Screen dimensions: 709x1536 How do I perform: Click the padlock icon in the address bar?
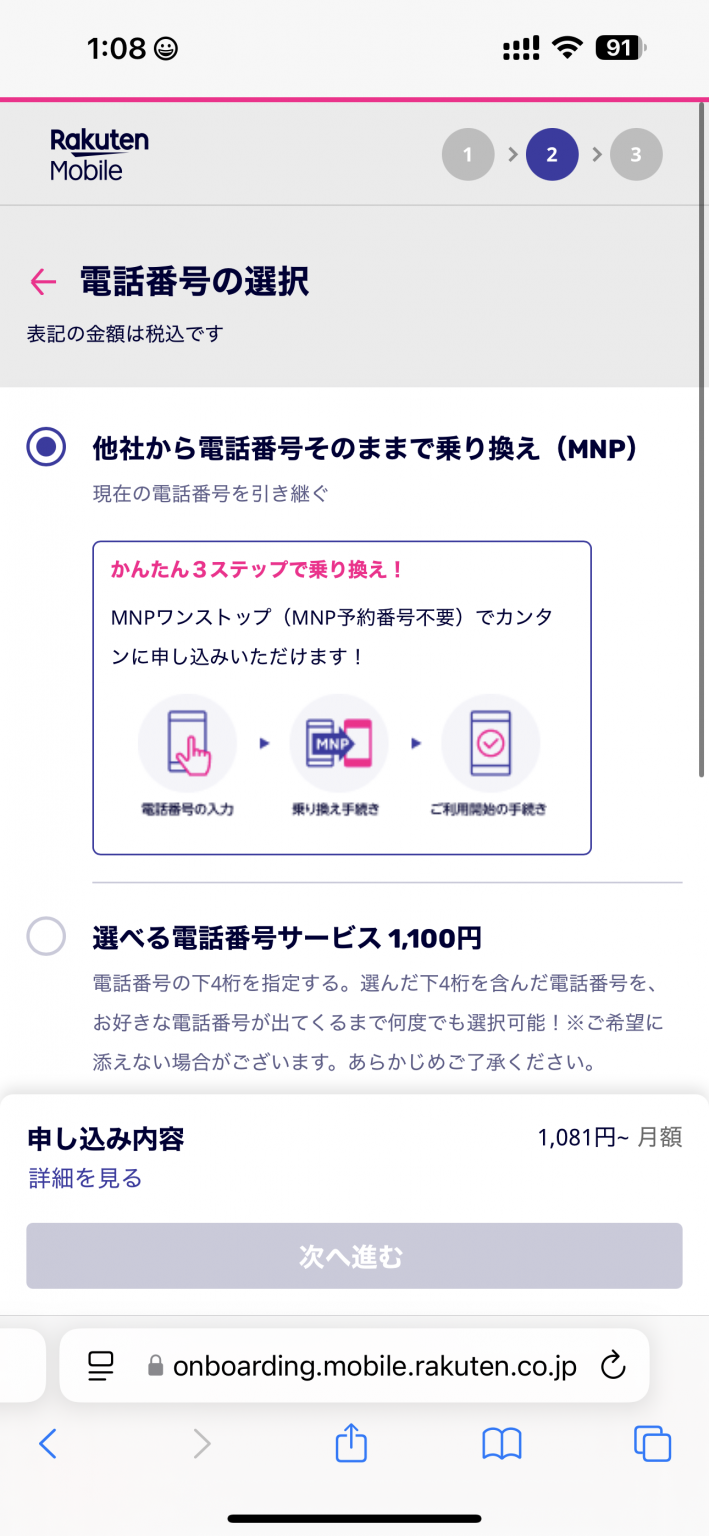point(155,1365)
